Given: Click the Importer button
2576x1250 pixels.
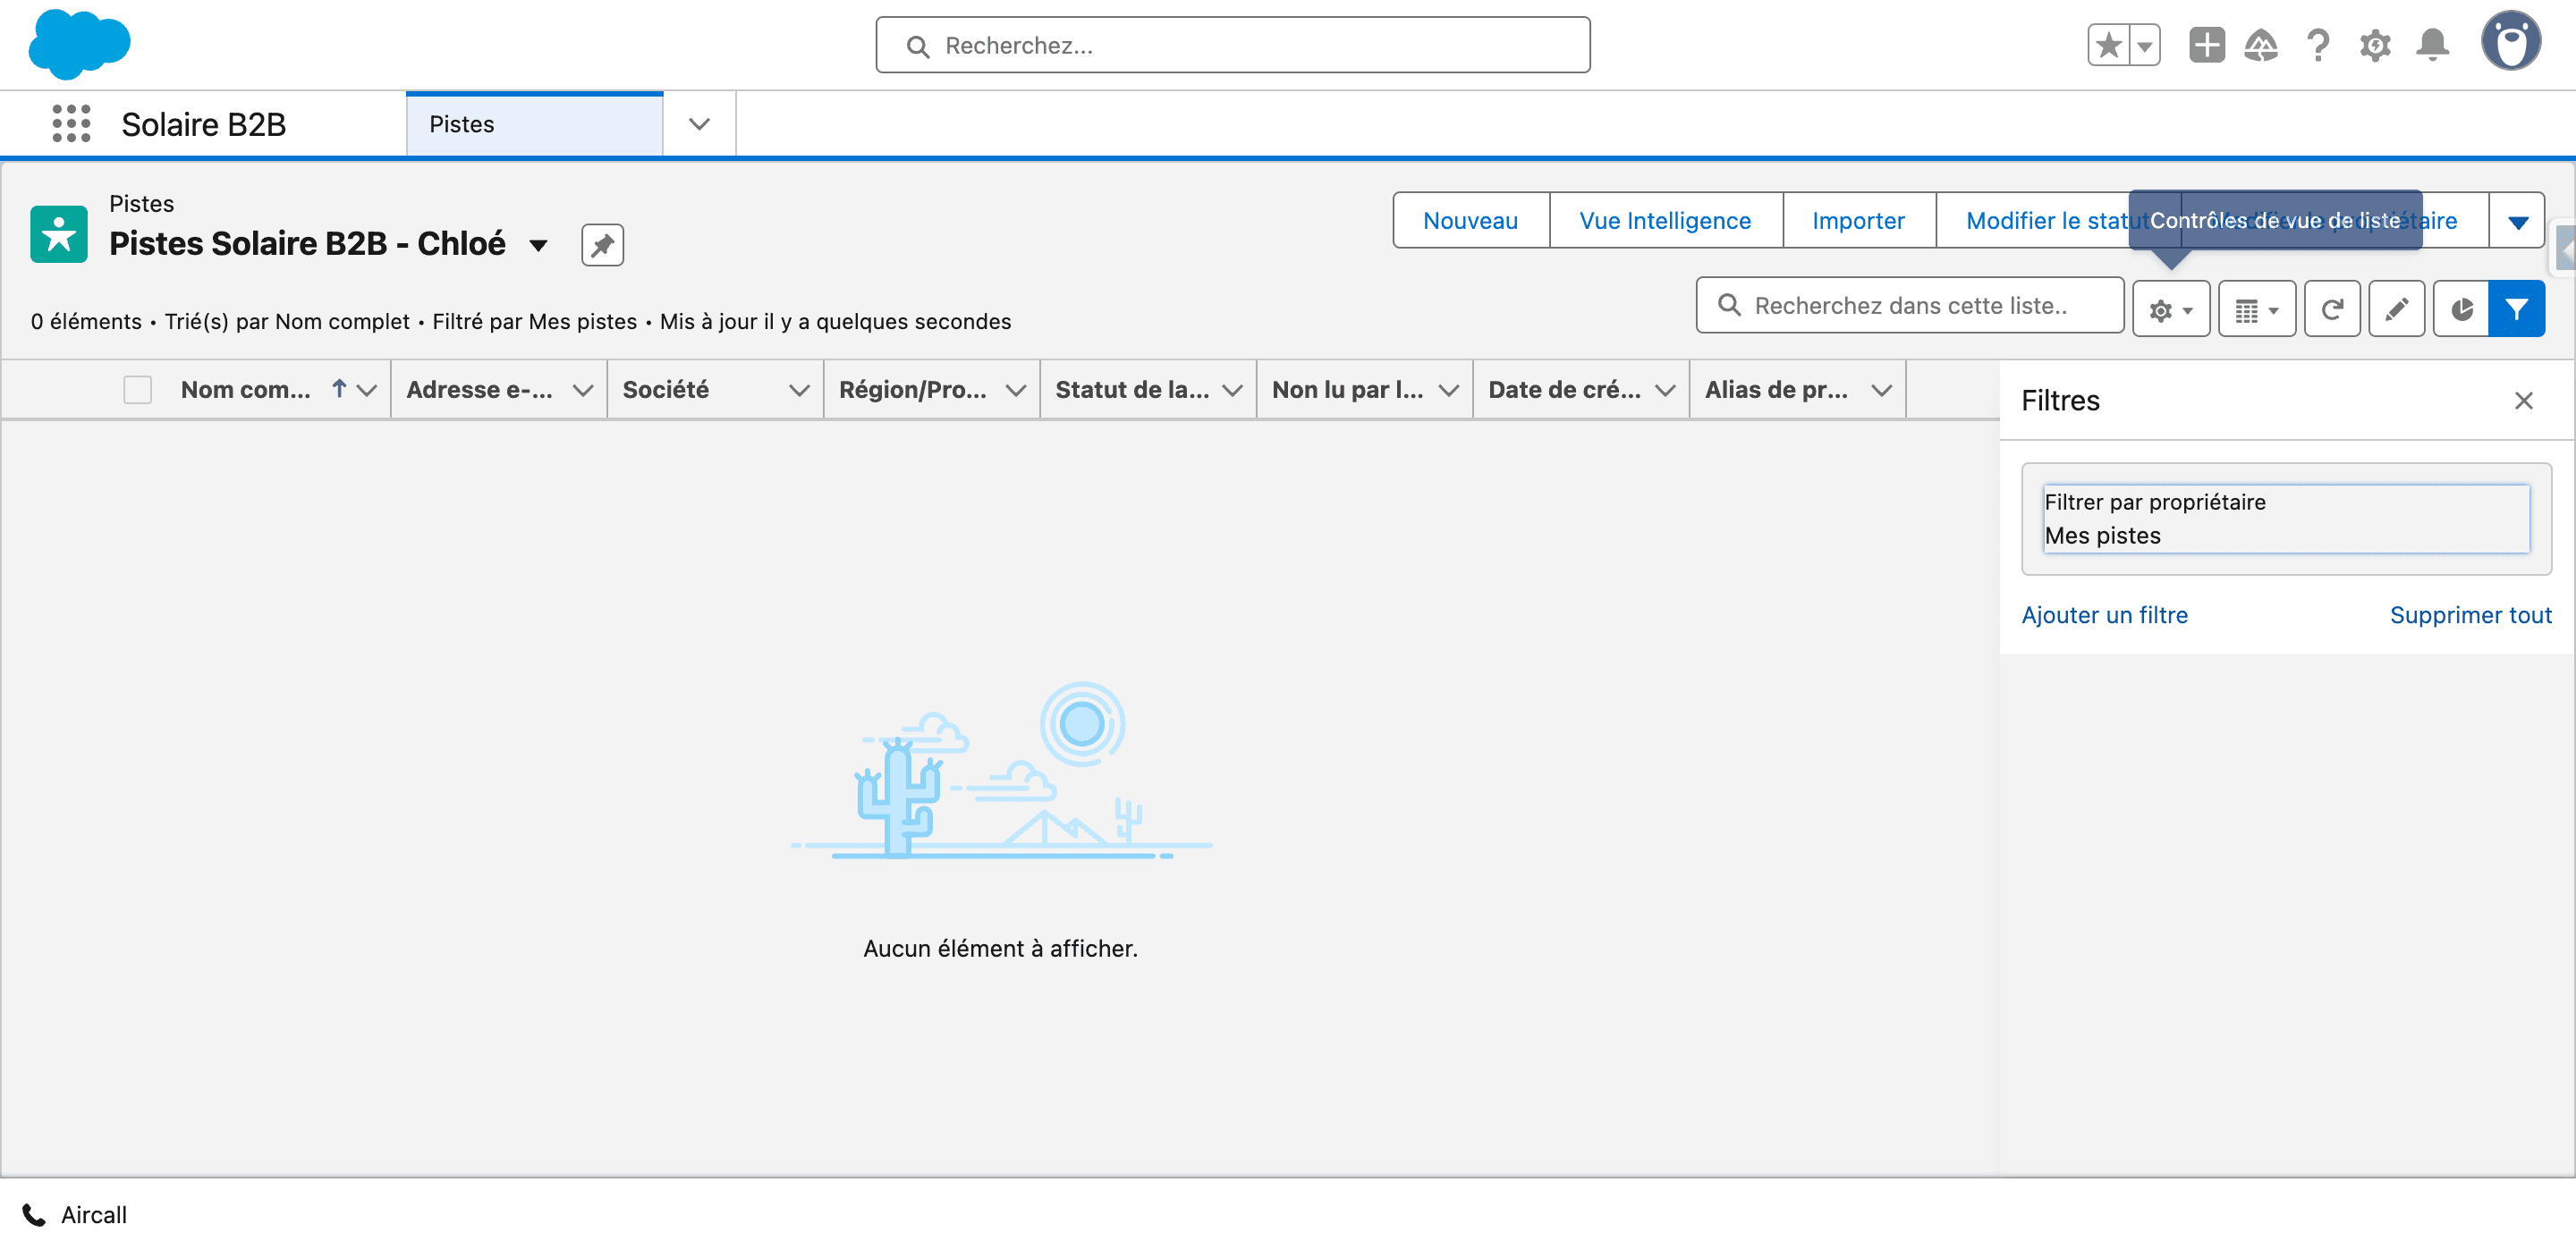Looking at the screenshot, I should 1858,221.
